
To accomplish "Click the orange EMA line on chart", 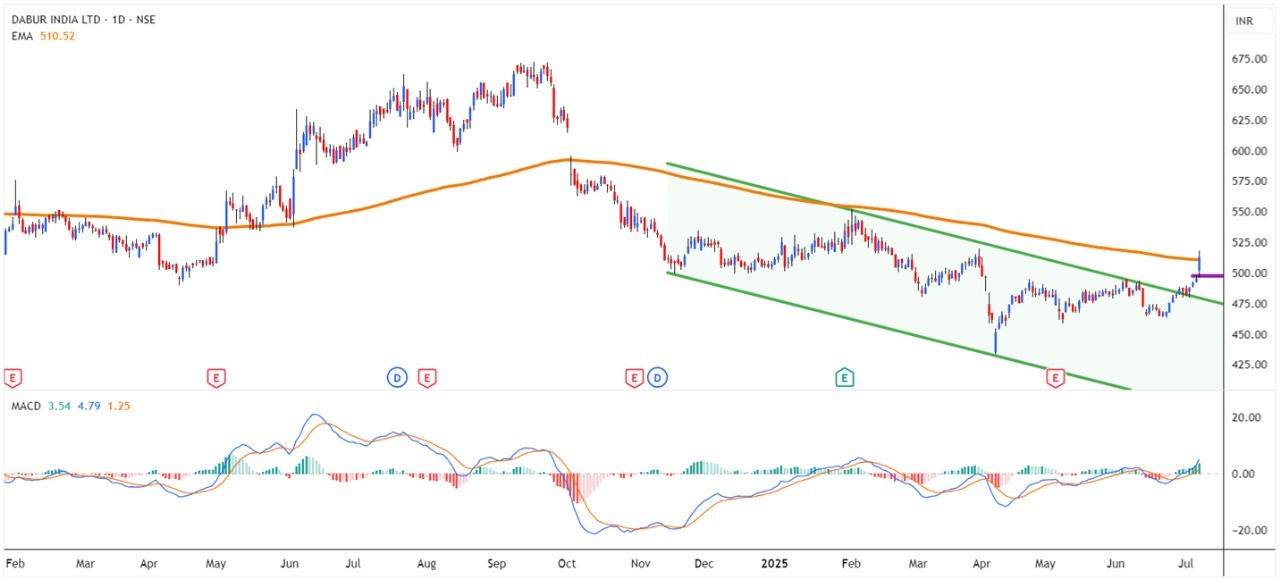I will coord(400,196).
